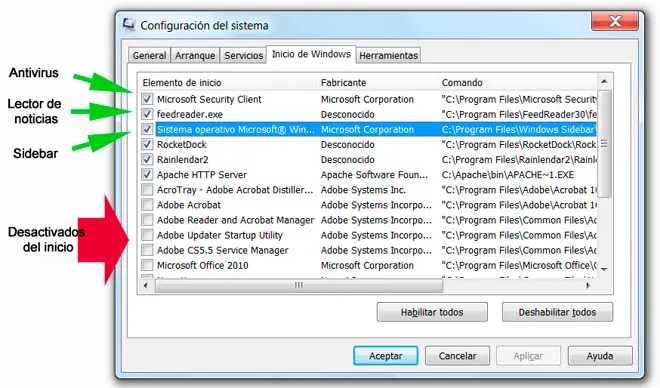
Task: Switch to the Arranque tab
Action: pyautogui.click(x=195, y=56)
